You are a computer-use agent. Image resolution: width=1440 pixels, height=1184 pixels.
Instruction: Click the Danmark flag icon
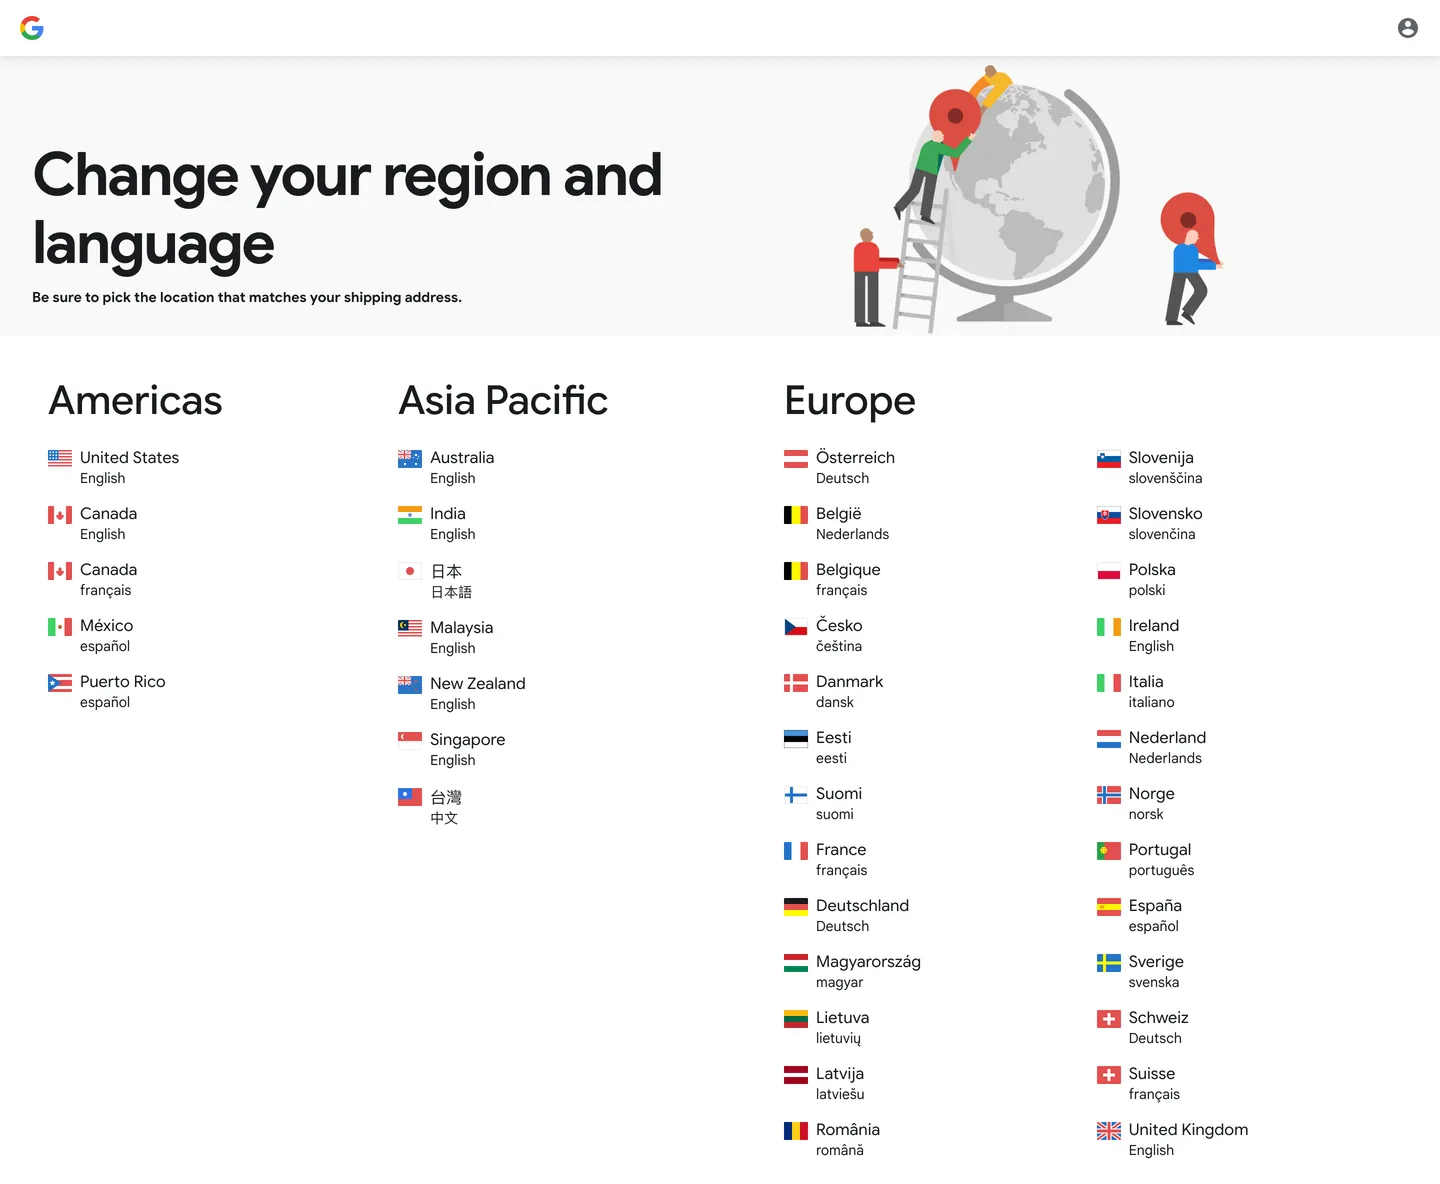[x=796, y=683]
